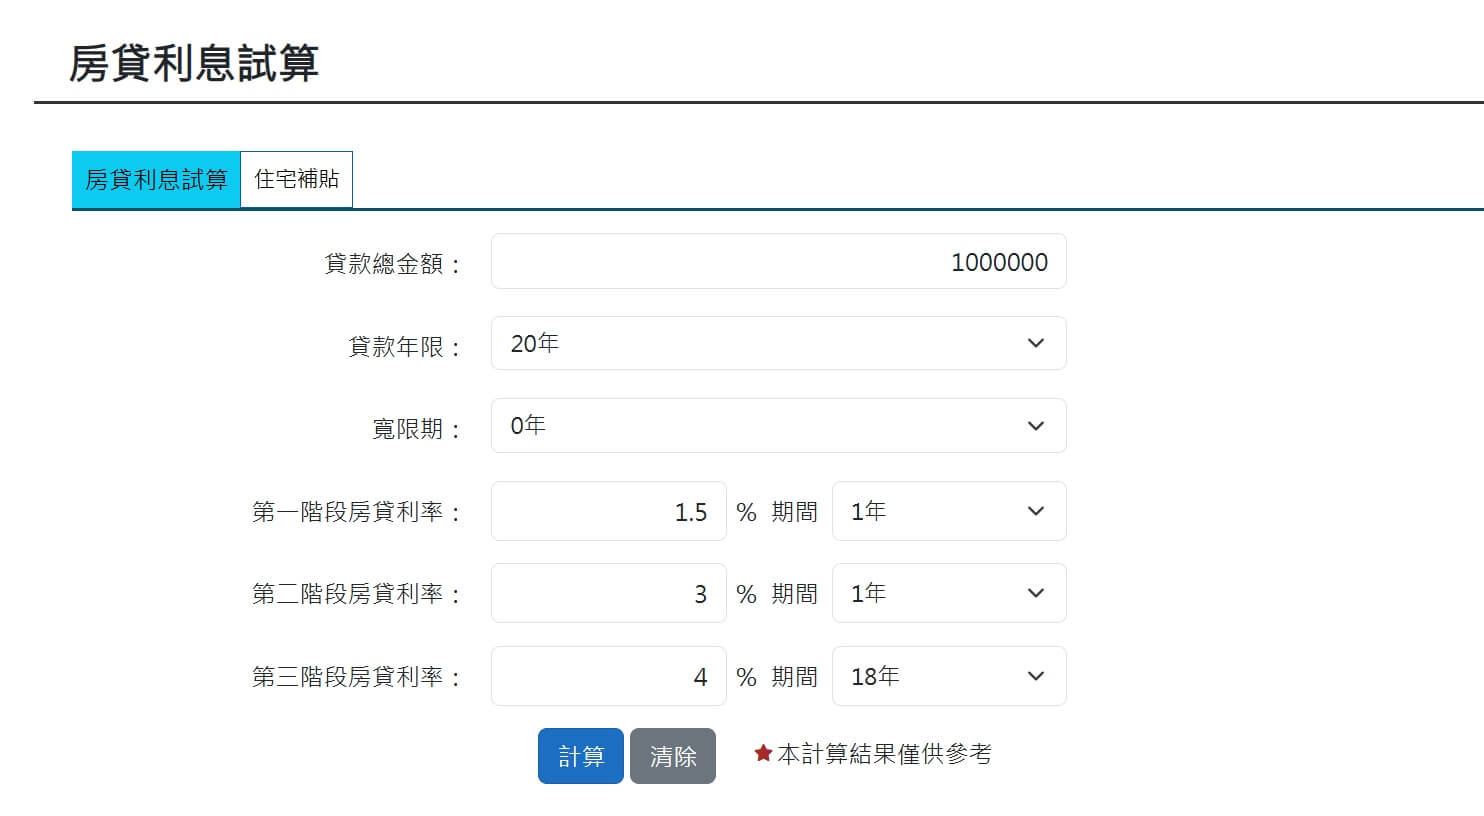The width and height of the screenshot is (1484, 816).
Task: Click the 貸款總金額 input field
Action: [x=779, y=261]
